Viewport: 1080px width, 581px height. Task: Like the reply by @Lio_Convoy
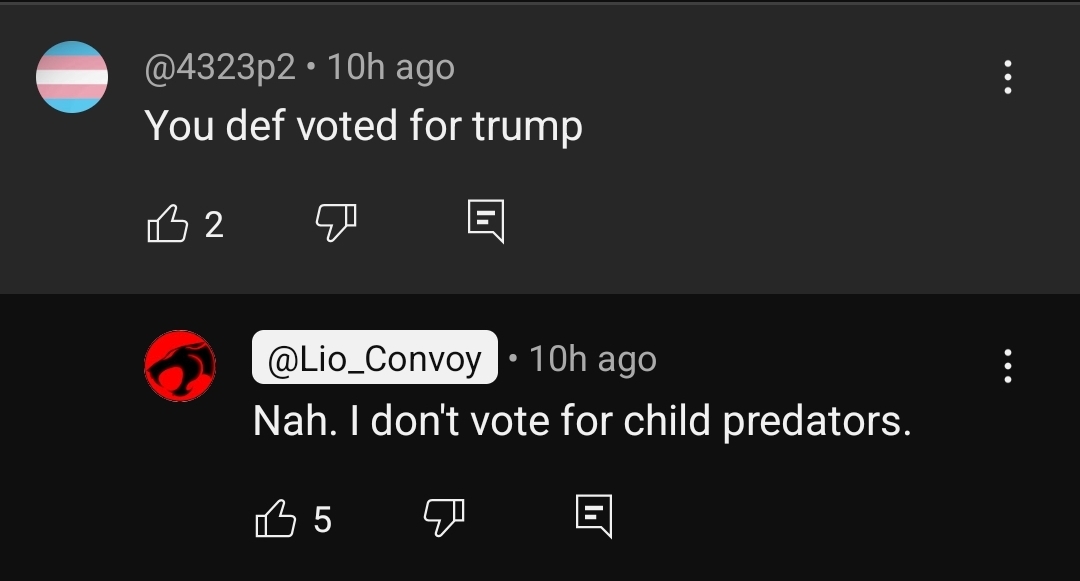[x=276, y=518]
